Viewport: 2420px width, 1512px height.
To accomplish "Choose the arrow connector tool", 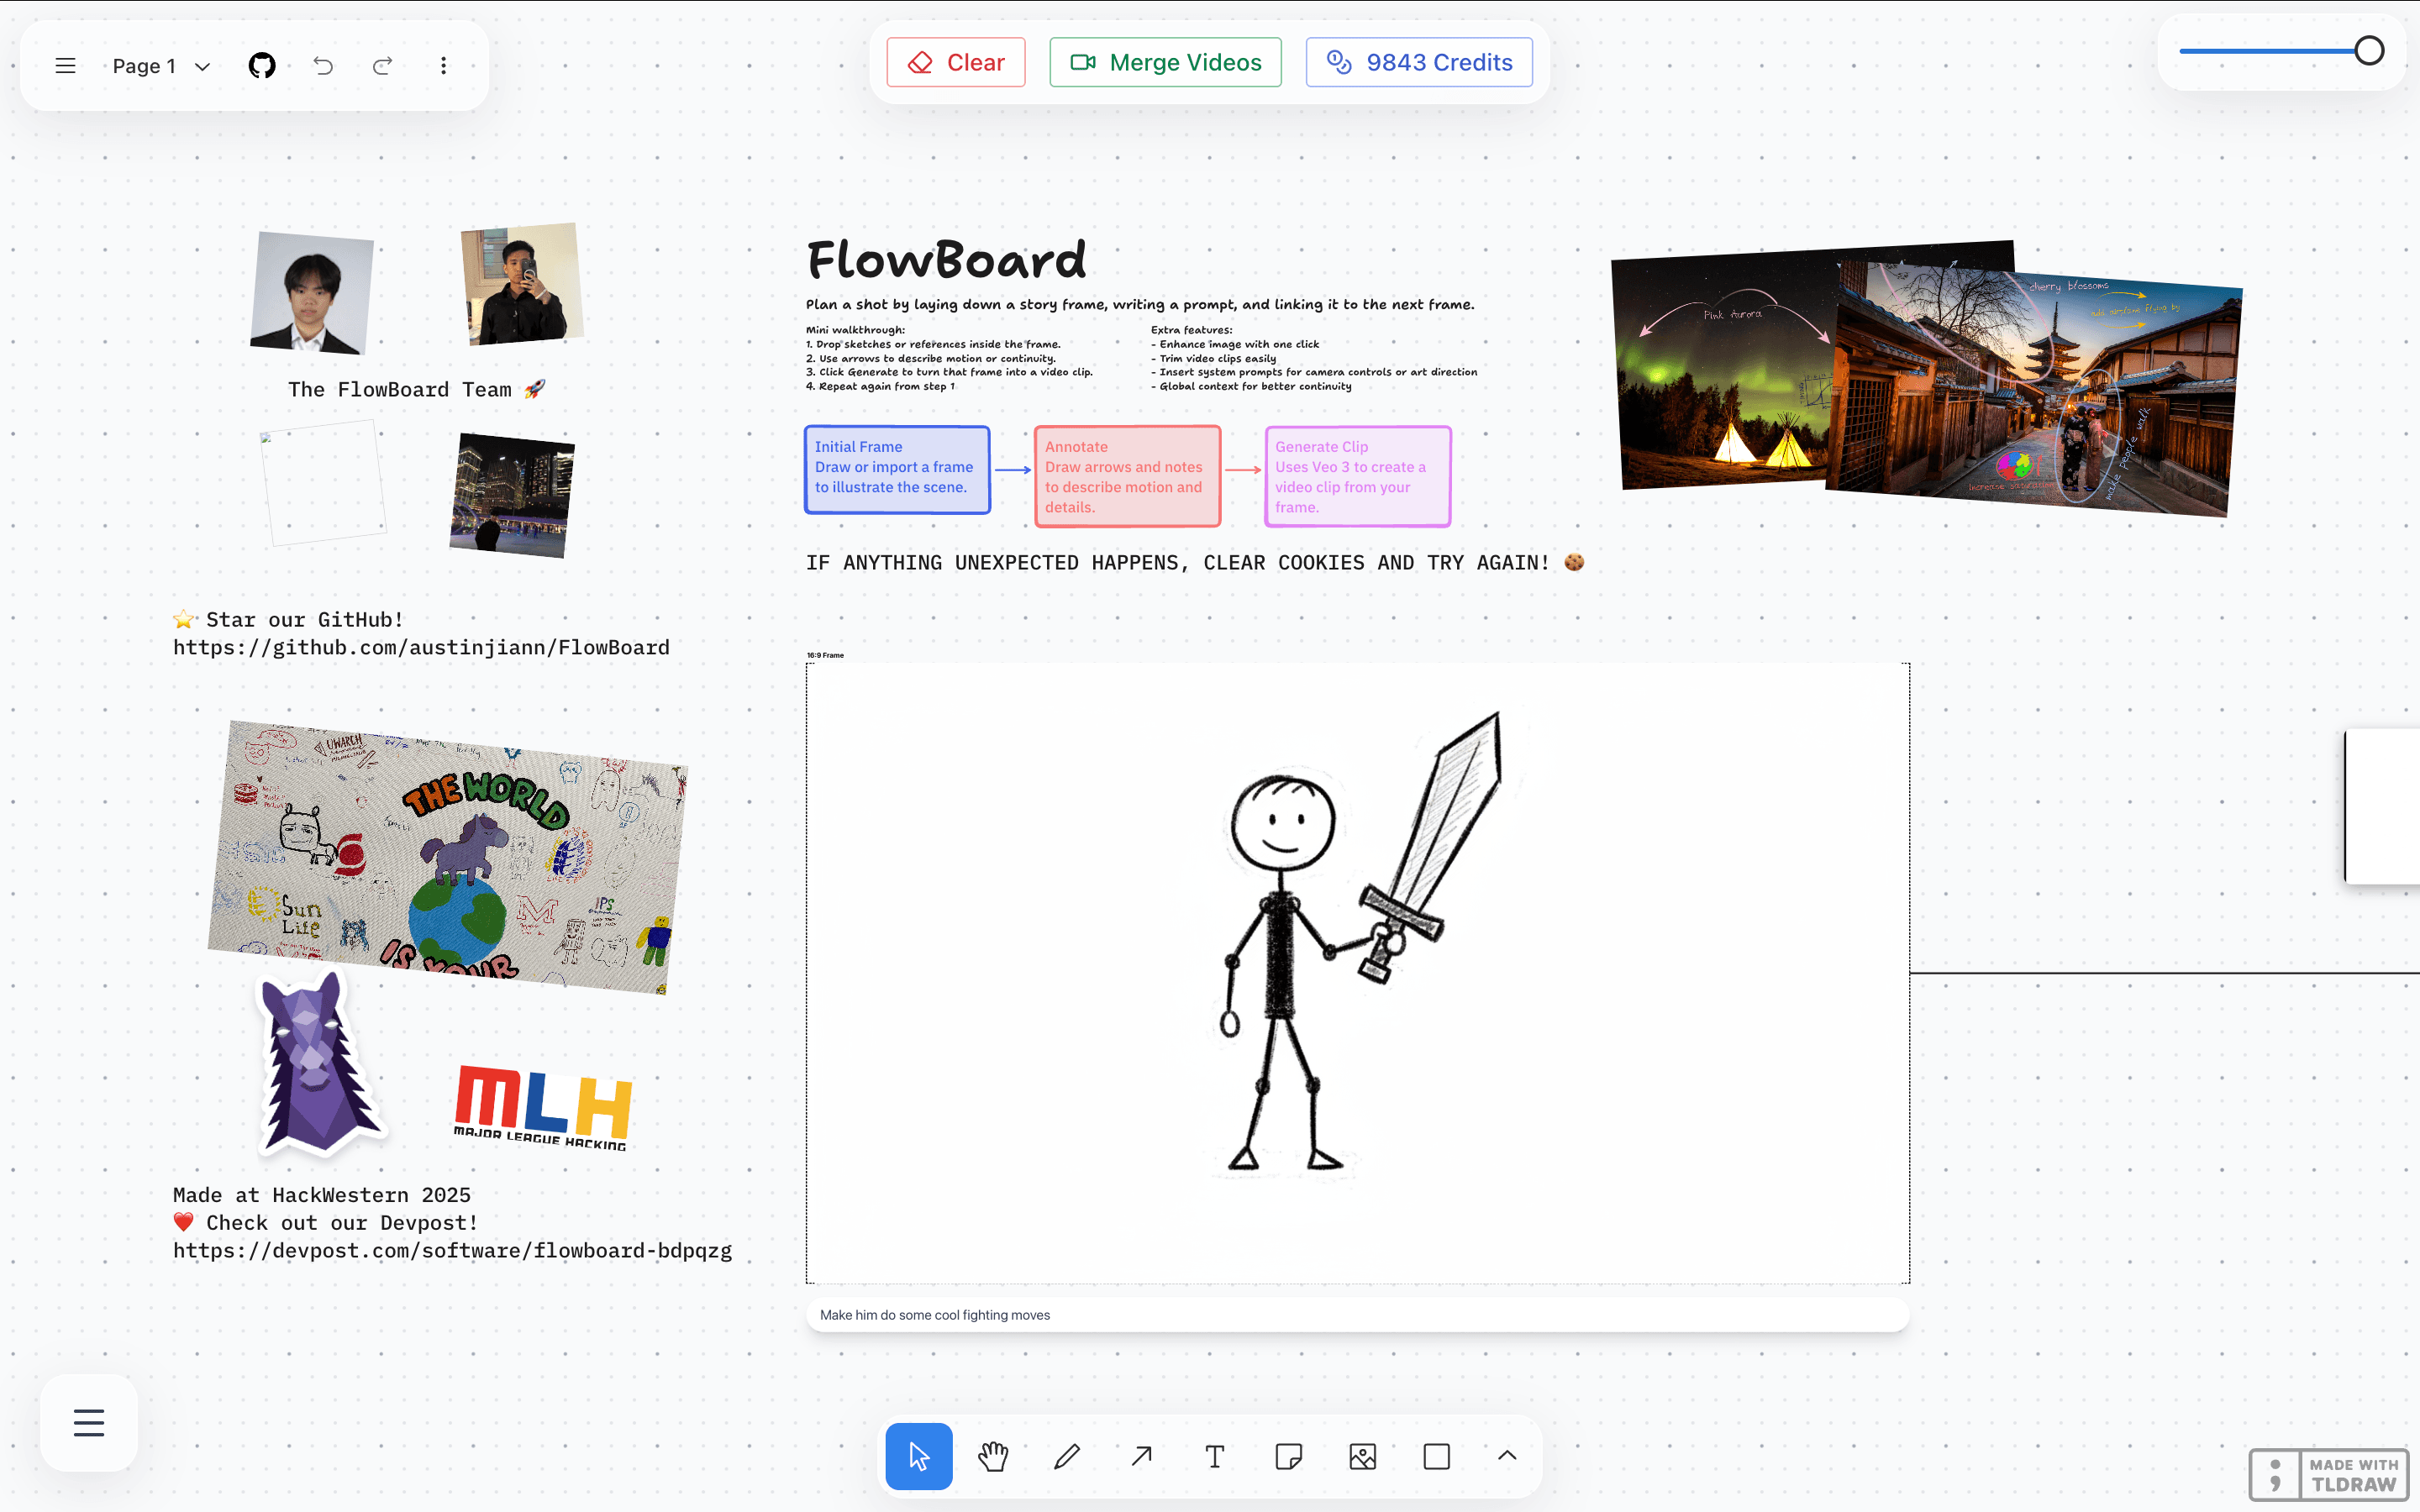I will (x=1140, y=1456).
